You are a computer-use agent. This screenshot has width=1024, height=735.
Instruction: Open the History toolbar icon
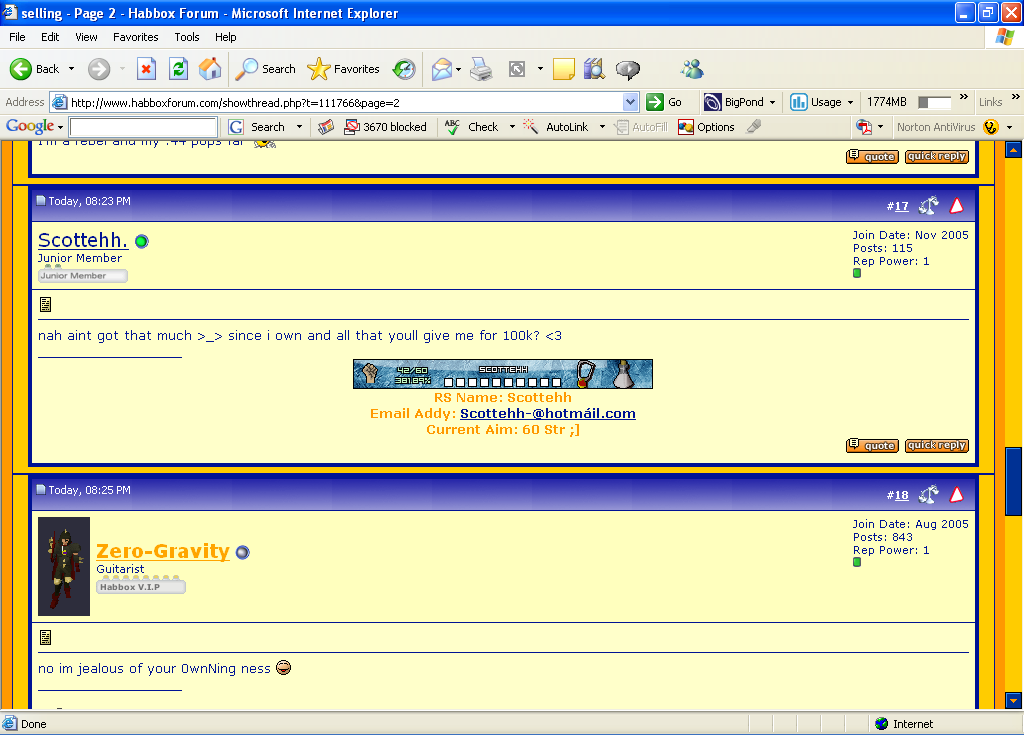[404, 69]
